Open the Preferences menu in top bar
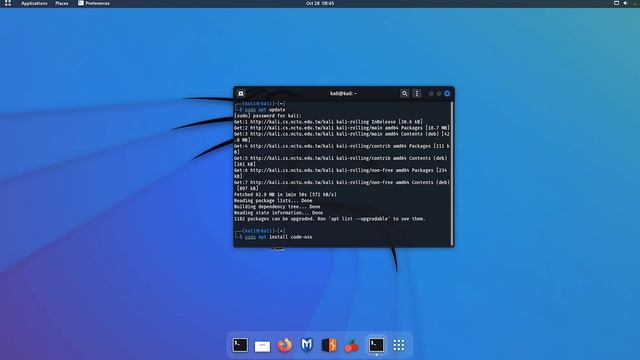 click(x=94, y=3)
